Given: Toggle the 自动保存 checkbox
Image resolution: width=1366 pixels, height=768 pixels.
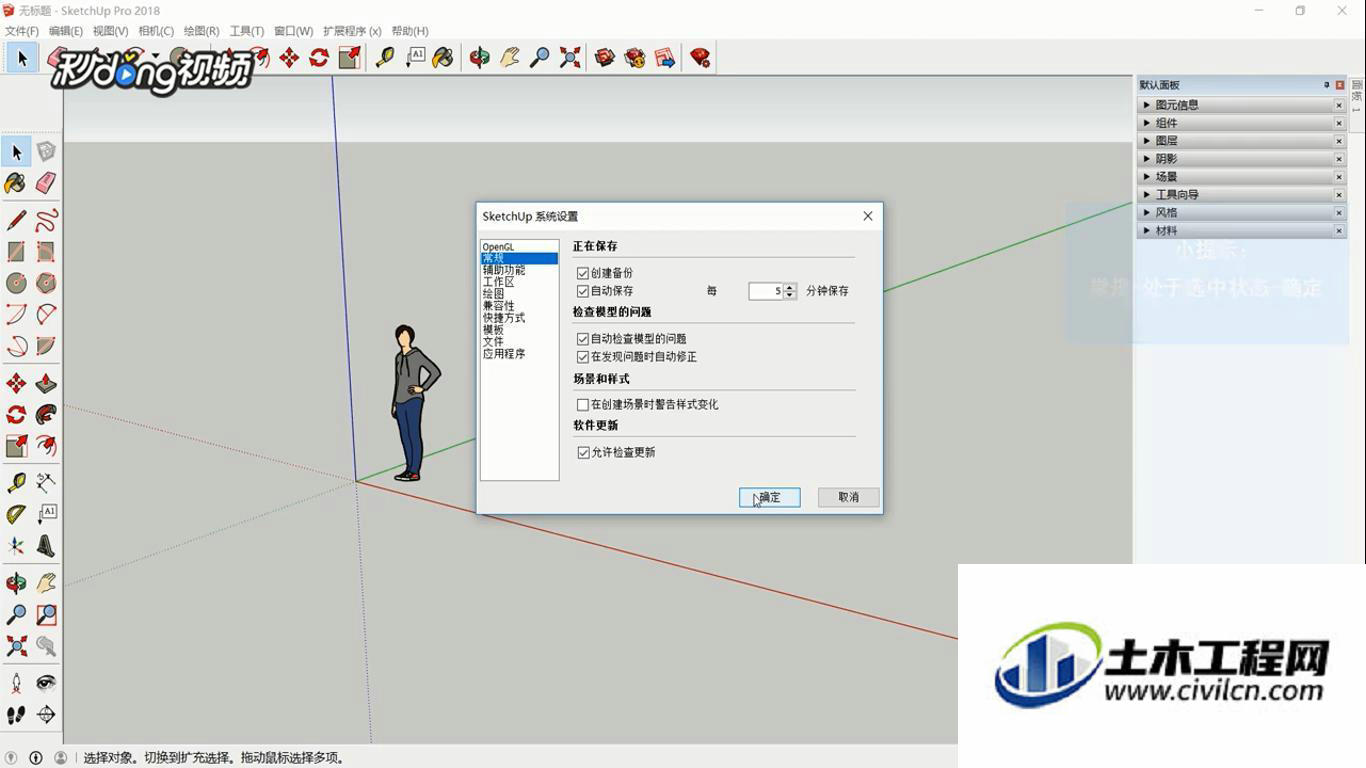Looking at the screenshot, I should pyautogui.click(x=583, y=291).
